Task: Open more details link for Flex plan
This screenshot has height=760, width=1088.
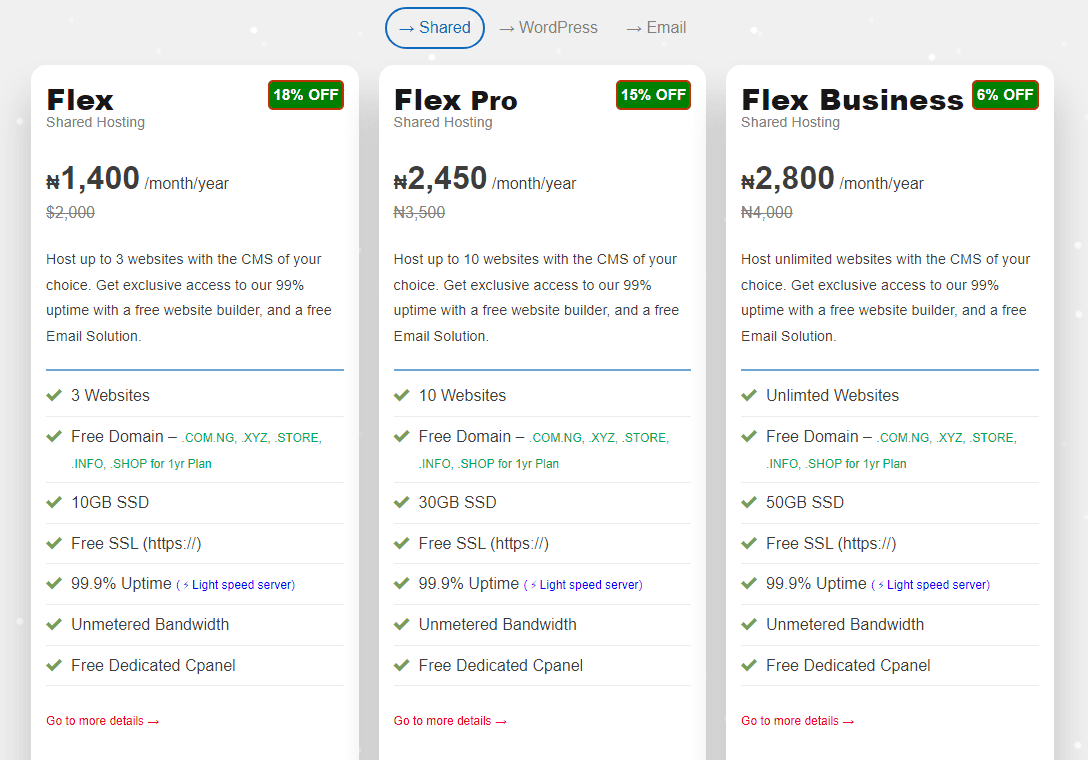Action: click(102, 721)
